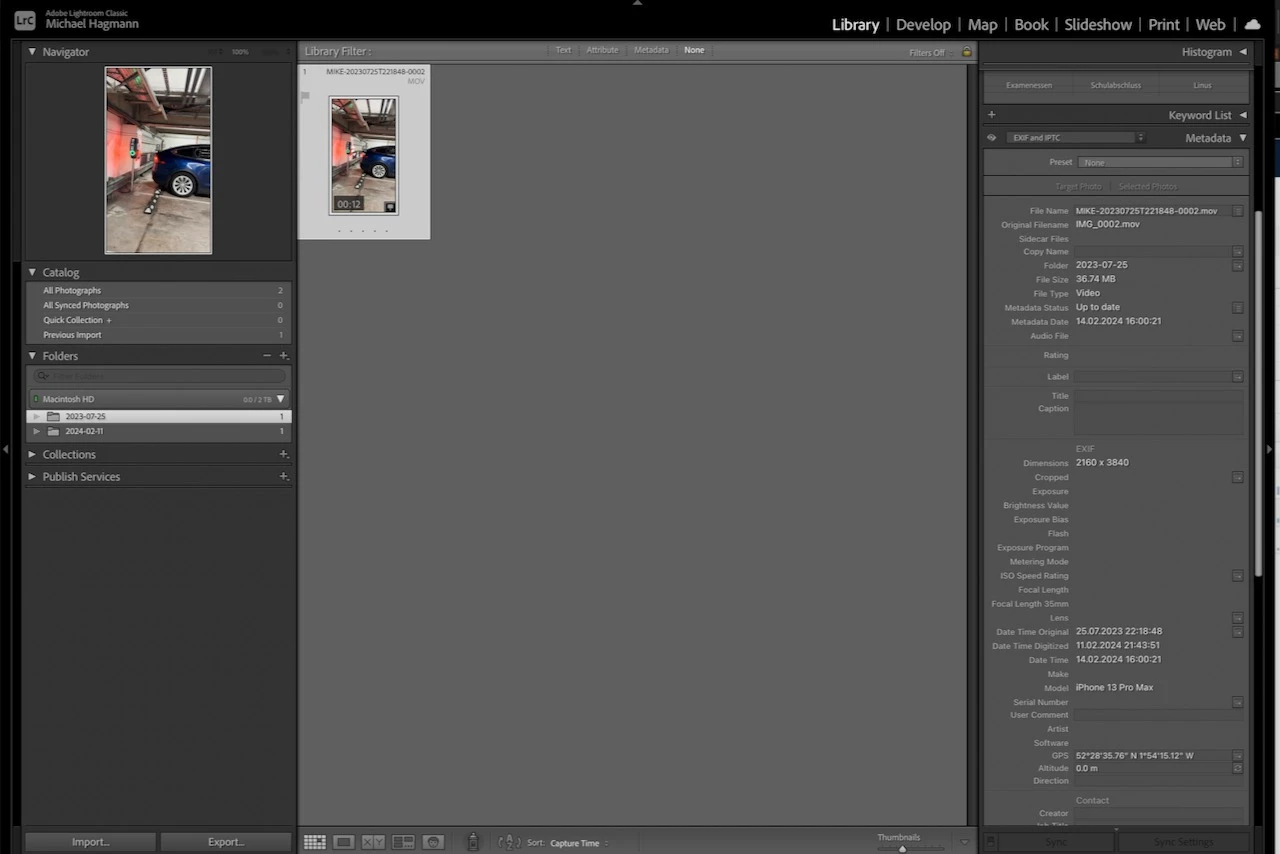
Task: Click the Folder go-to arrow icon
Action: pos(1238,265)
